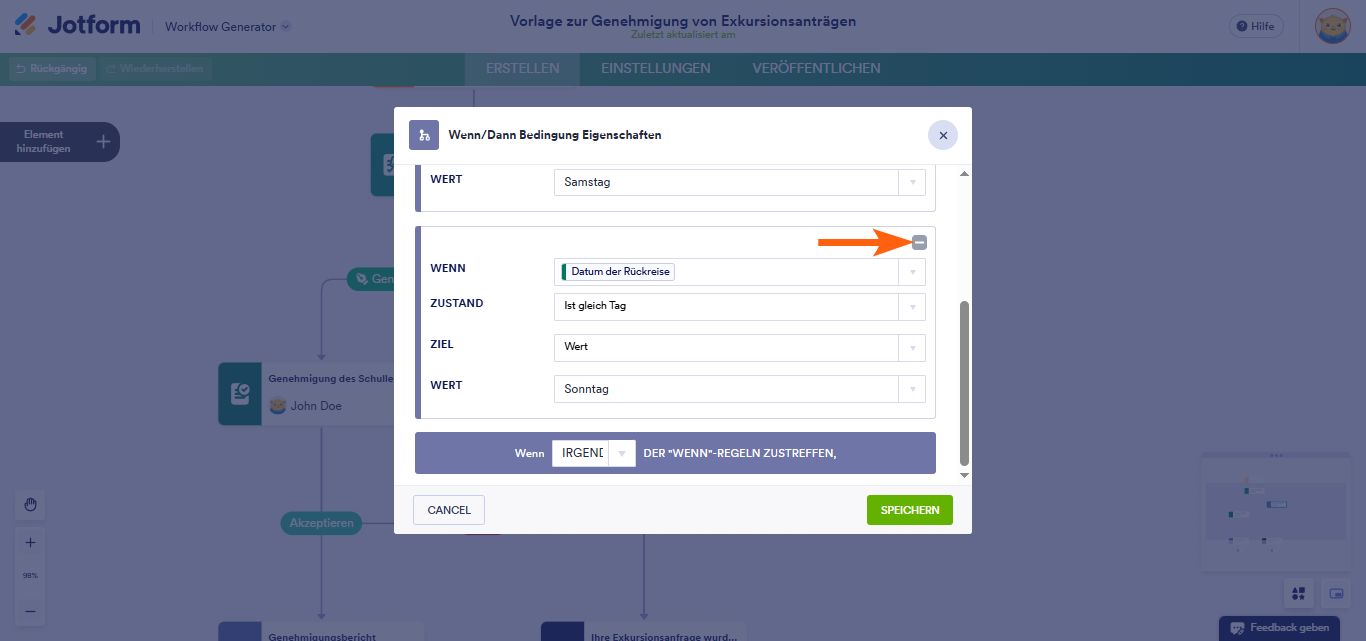The image size is (1366, 641).
Task: Select the hand panning tool
Action: tap(30, 505)
